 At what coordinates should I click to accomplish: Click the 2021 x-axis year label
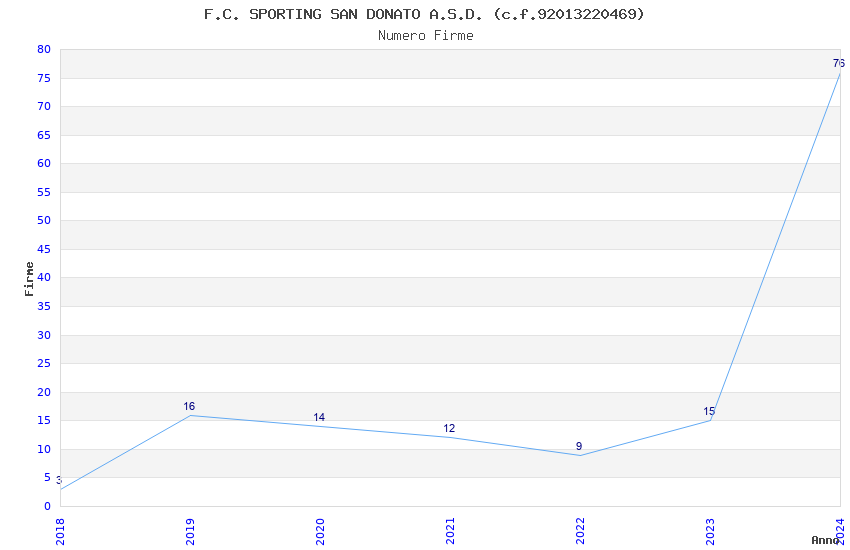[x=450, y=531]
